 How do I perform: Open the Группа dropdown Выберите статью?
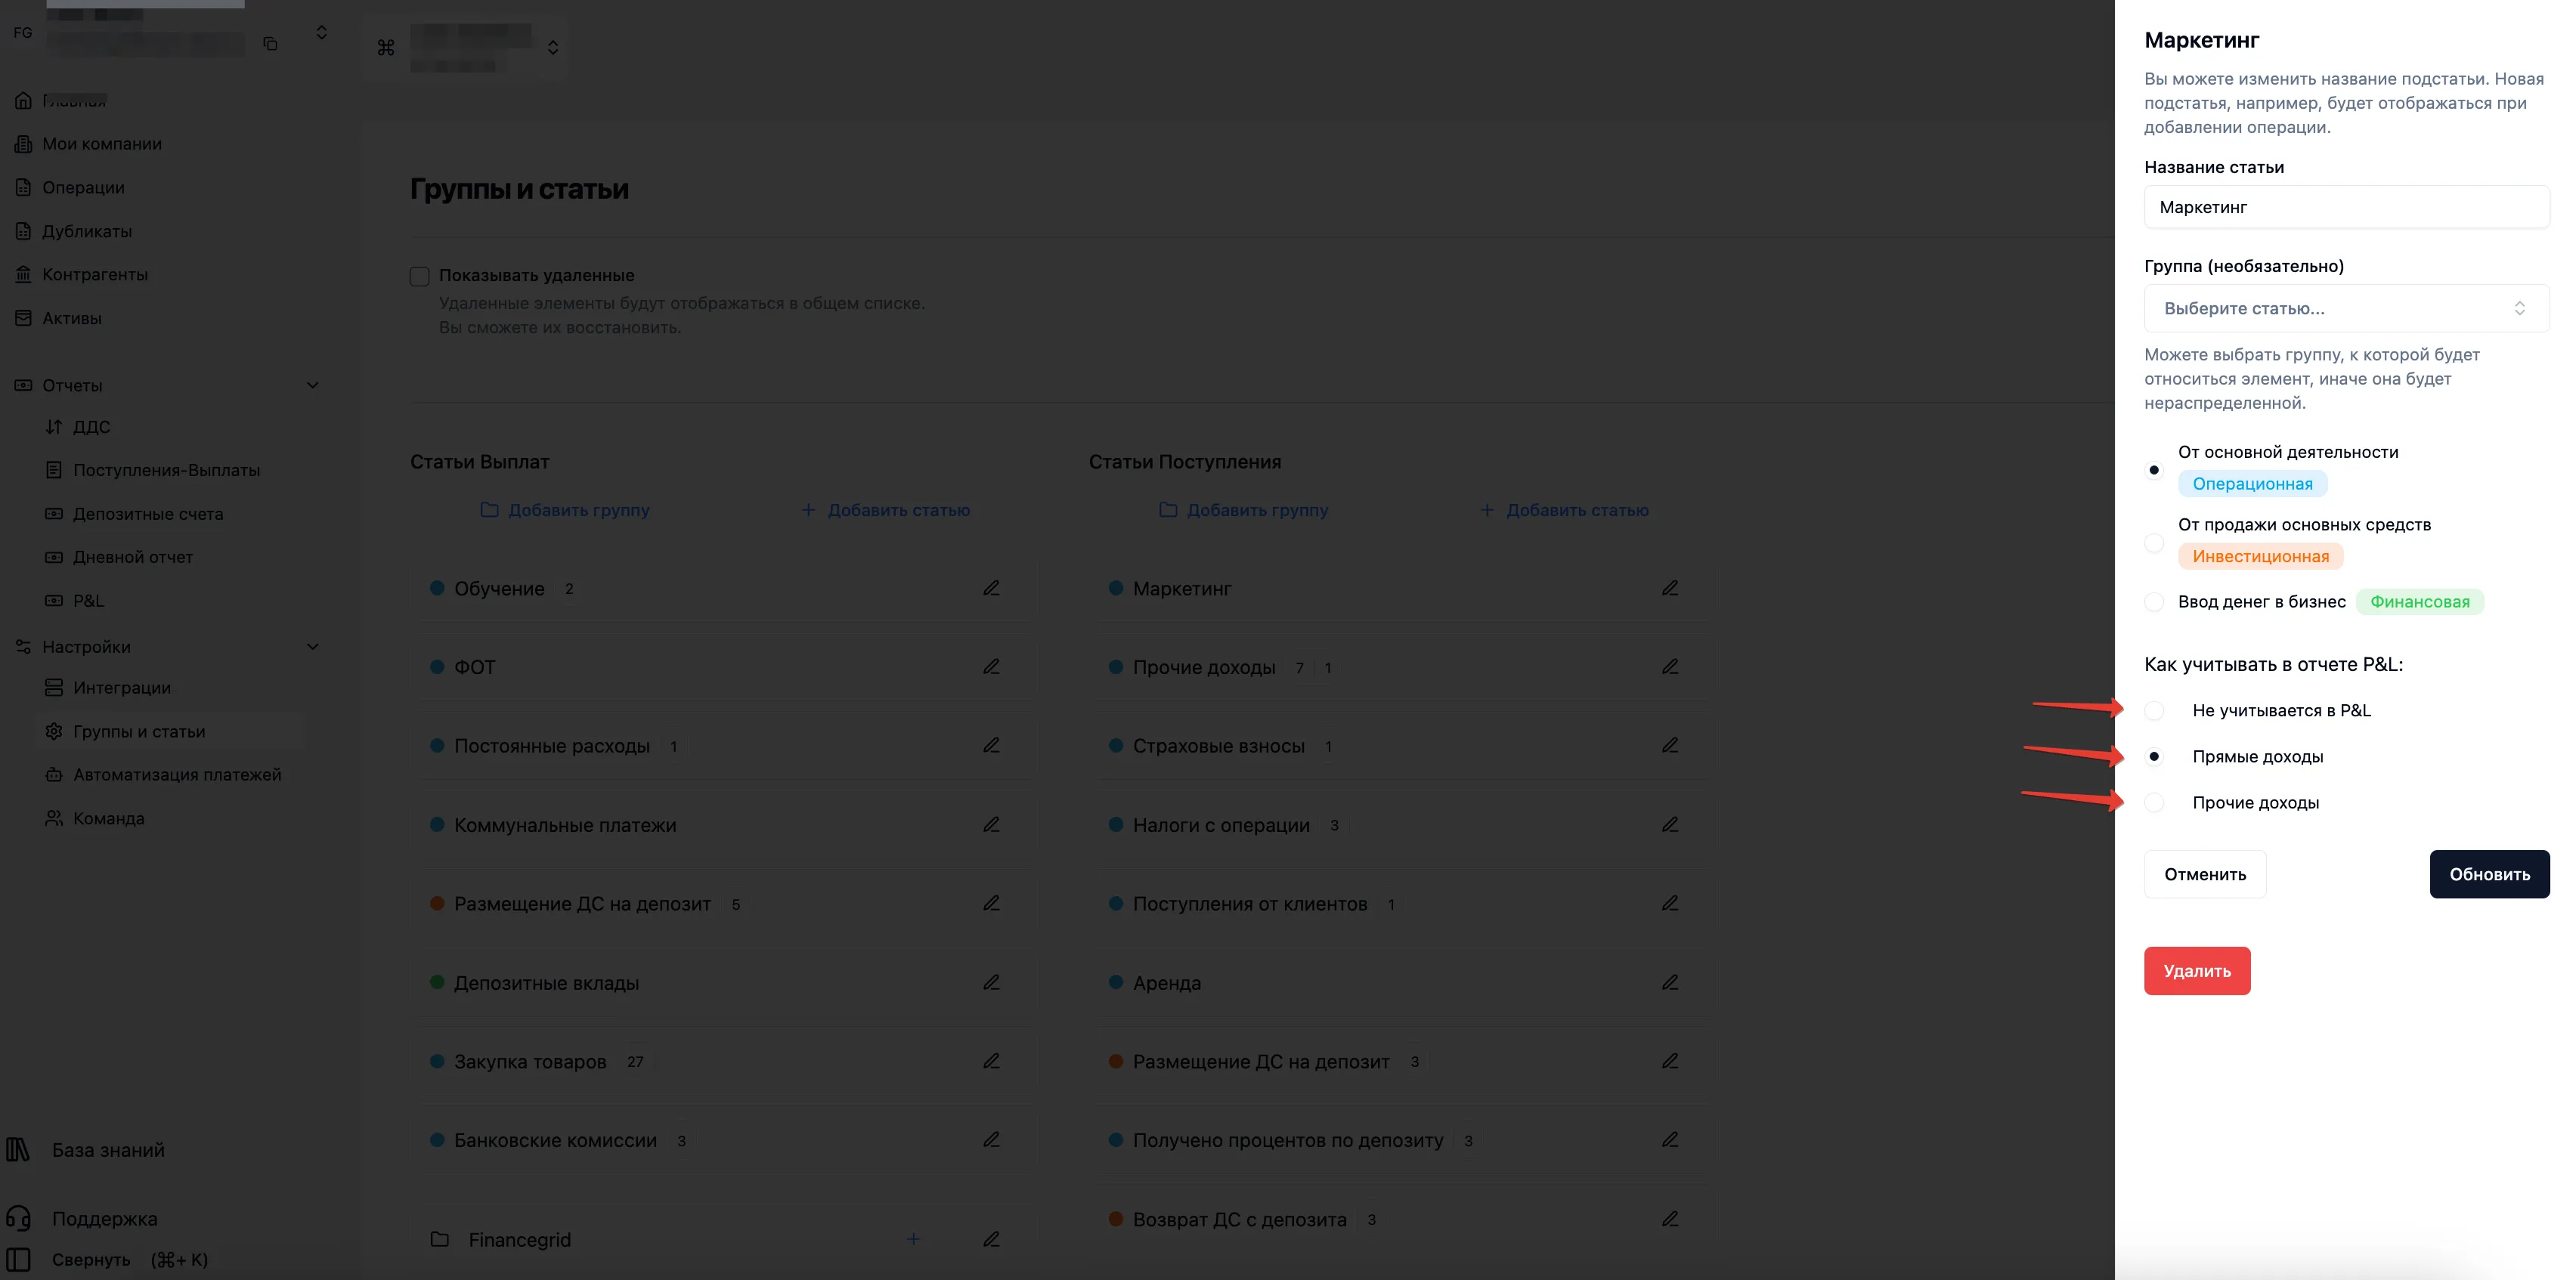[2346, 308]
